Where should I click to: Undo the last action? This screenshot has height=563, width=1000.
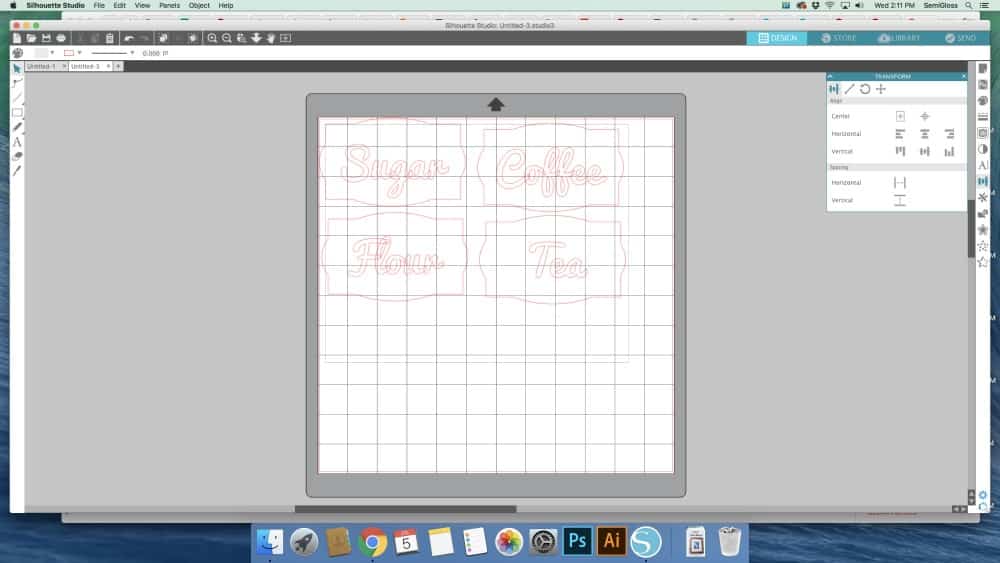pyautogui.click(x=129, y=38)
